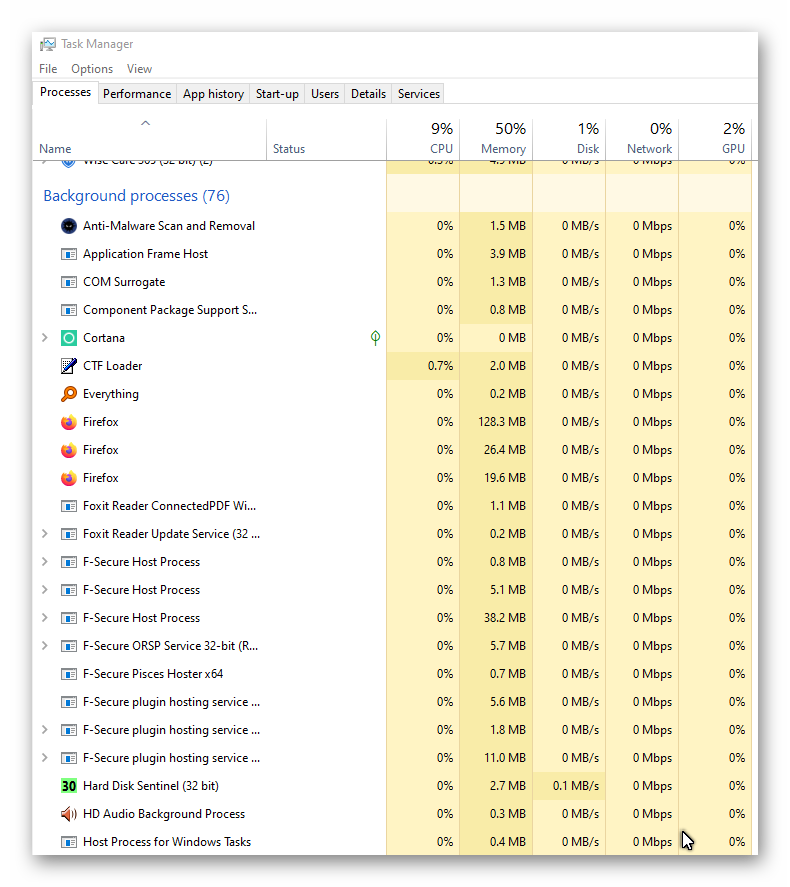Expand Foxit Reader Update Service entry
The image size is (790, 887).
(44, 534)
